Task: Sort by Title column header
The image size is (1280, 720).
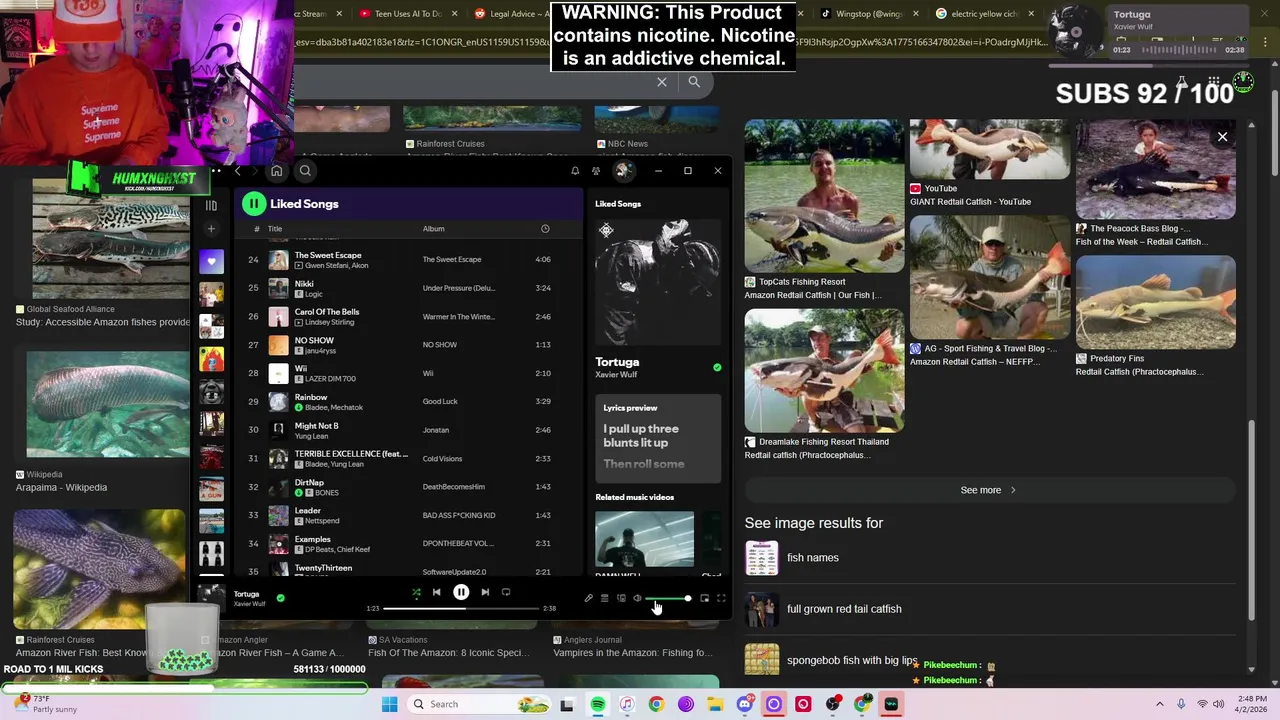Action: 275,229
